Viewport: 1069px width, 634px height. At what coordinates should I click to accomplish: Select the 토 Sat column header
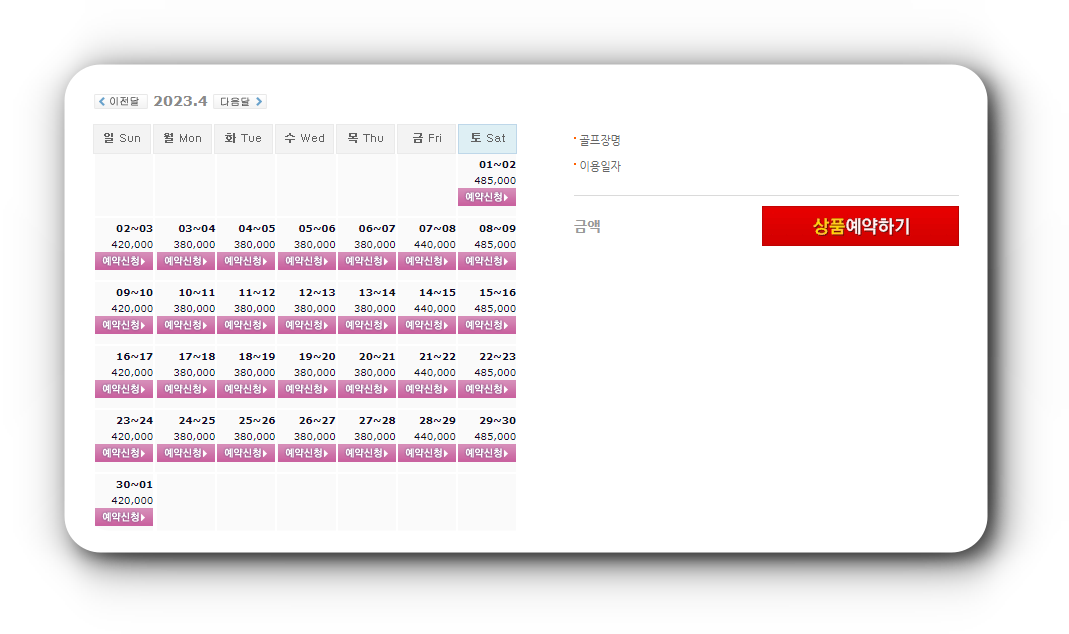[487, 138]
